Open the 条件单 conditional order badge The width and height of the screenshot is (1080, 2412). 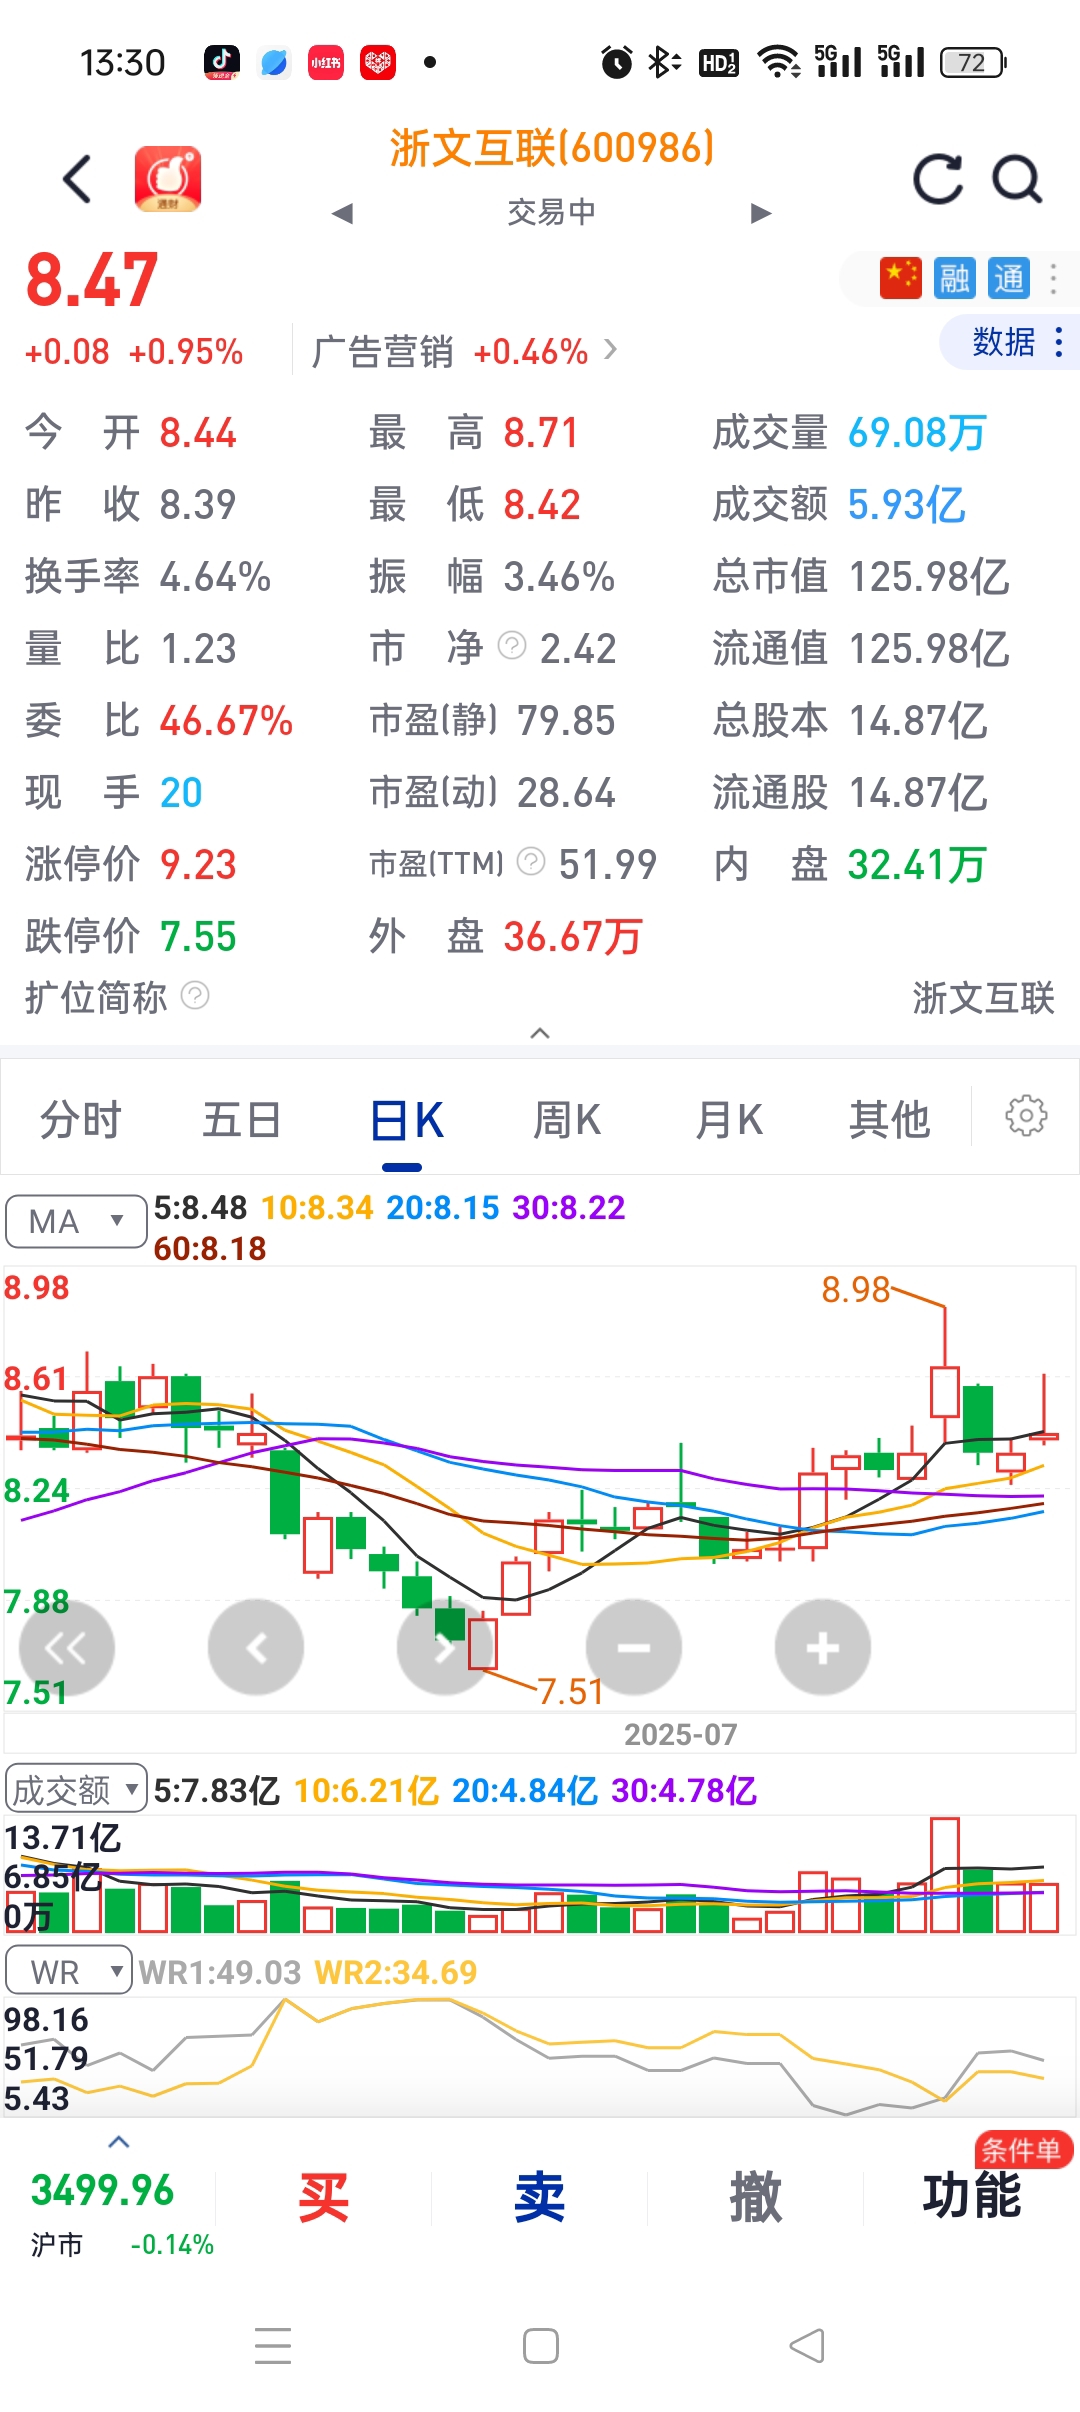tap(1022, 2150)
